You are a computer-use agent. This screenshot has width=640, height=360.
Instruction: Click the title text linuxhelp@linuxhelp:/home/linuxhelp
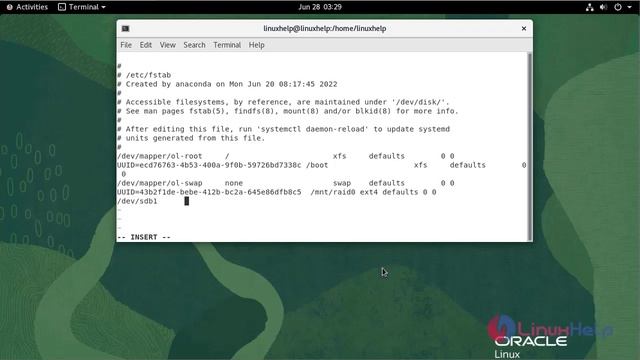pos(324,29)
